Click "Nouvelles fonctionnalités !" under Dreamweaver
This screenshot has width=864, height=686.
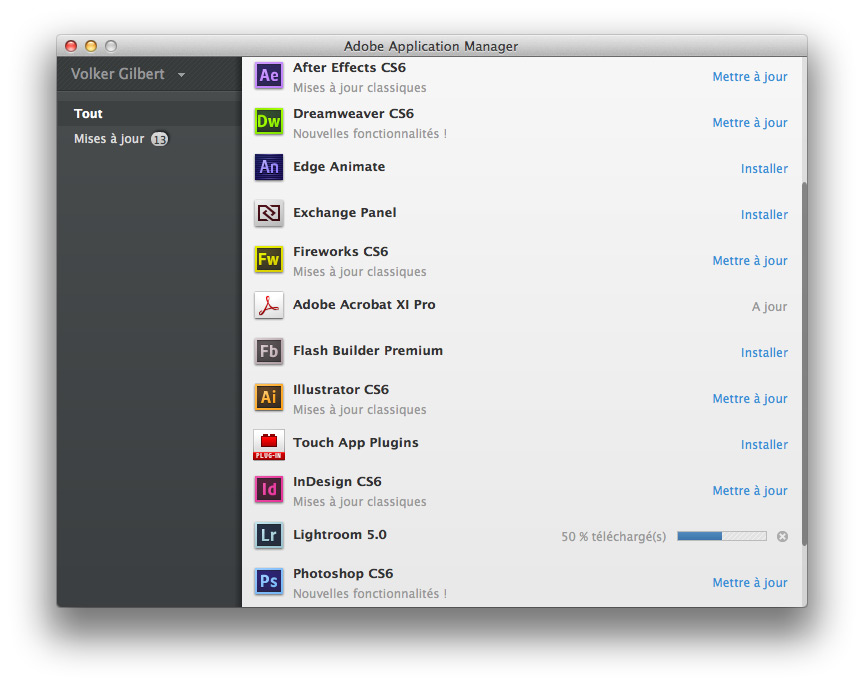point(370,134)
